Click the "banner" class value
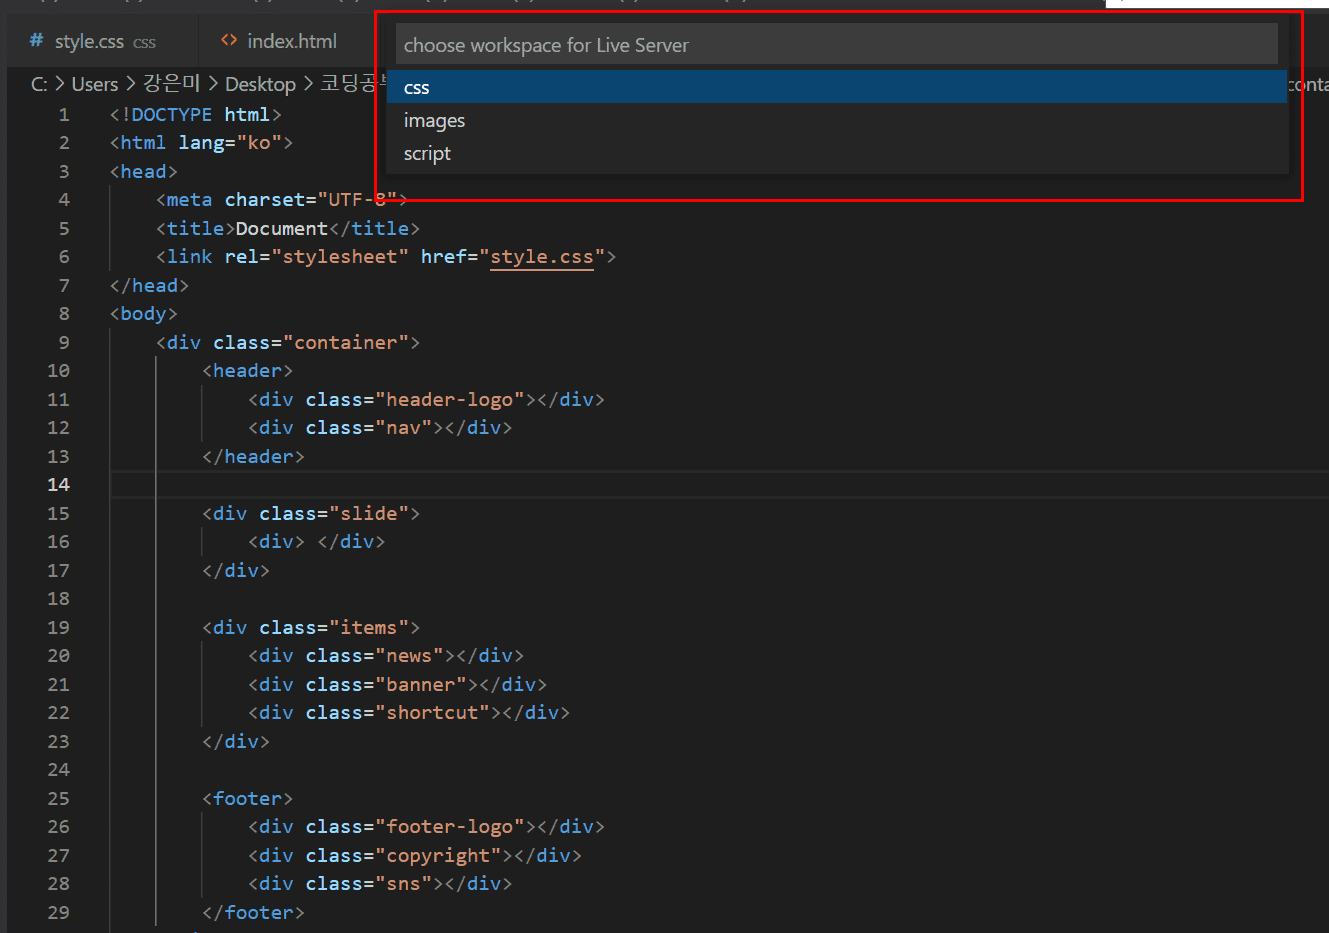Viewport: 1329px width, 933px height. (x=421, y=685)
